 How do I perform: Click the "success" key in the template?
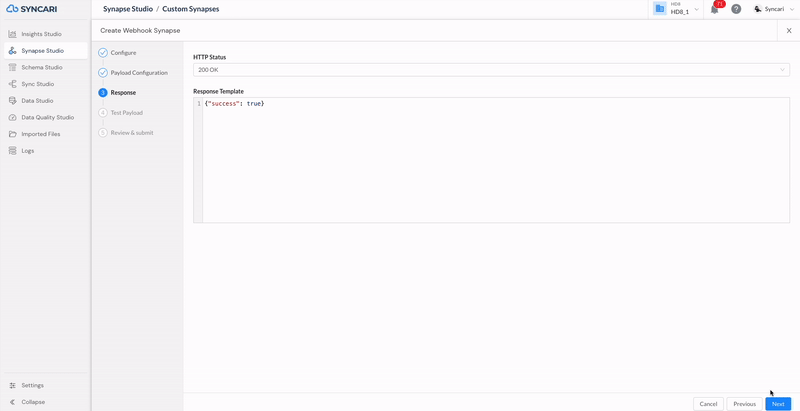pyautogui.click(x=223, y=104)
